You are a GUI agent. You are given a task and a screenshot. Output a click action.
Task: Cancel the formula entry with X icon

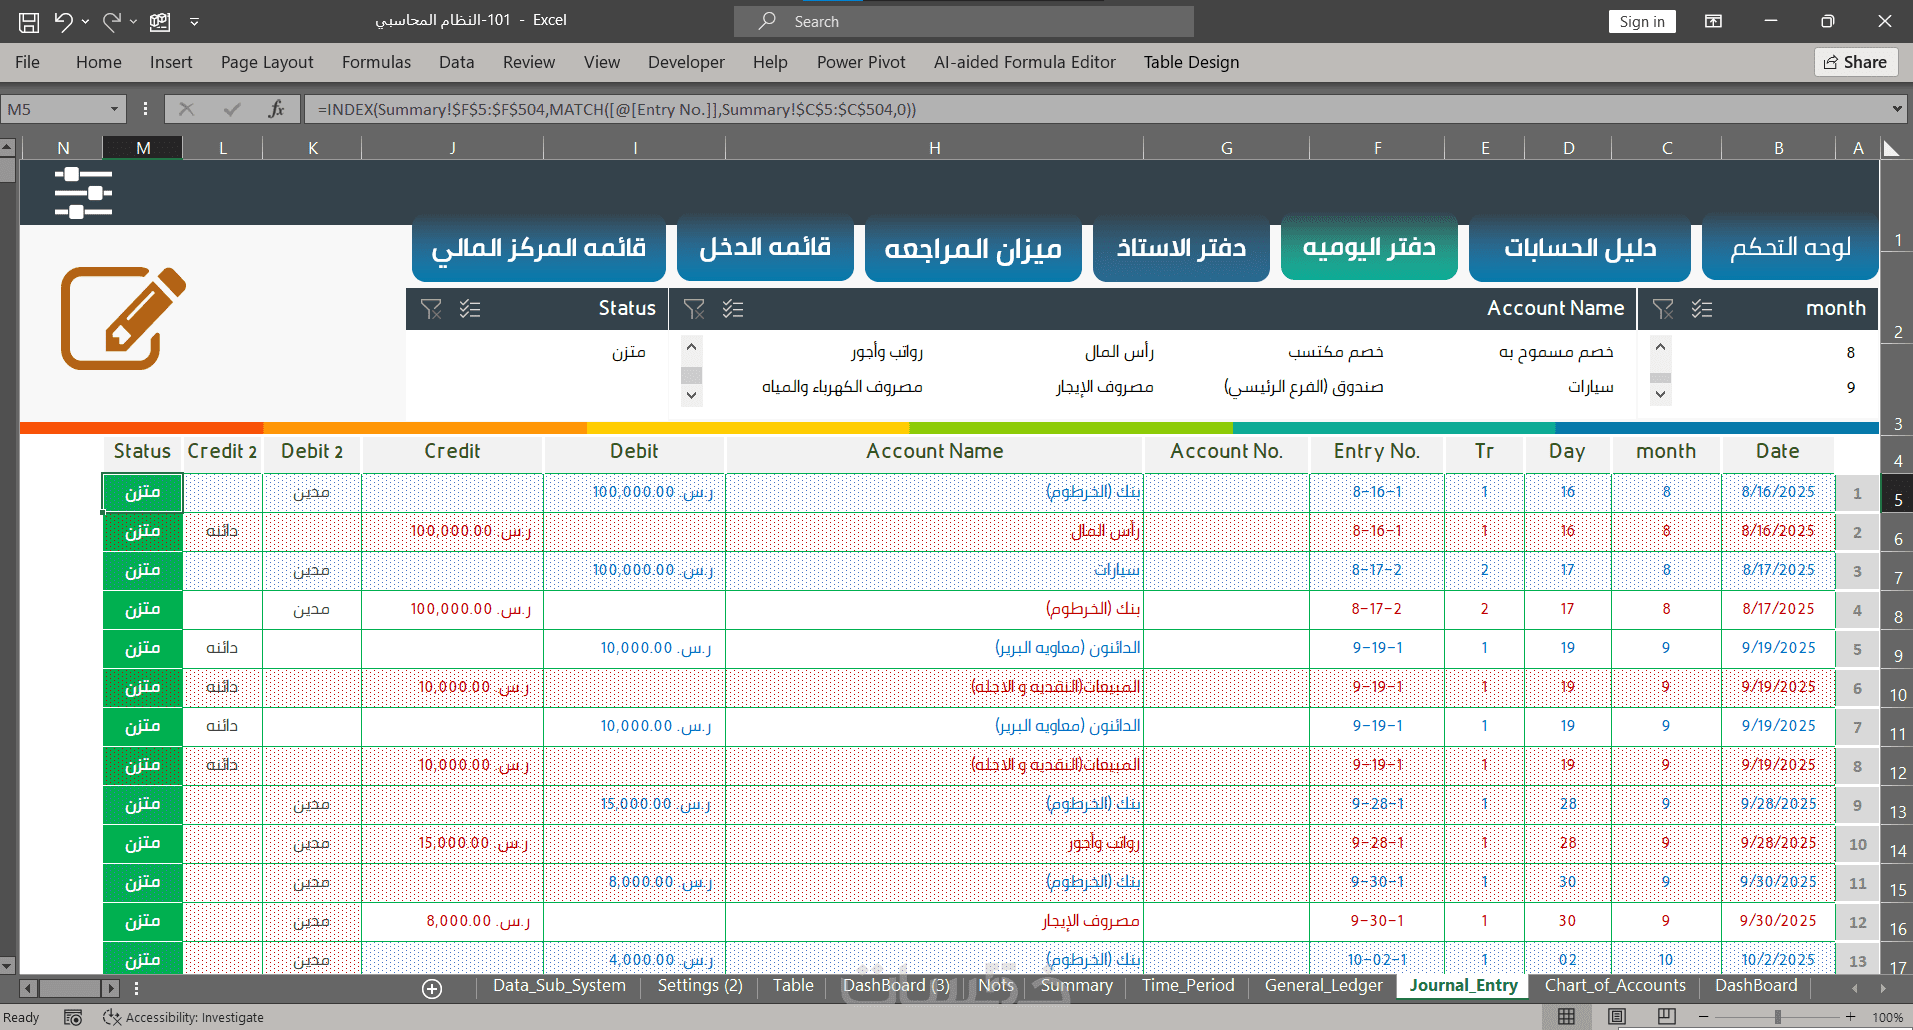(186, 109)
